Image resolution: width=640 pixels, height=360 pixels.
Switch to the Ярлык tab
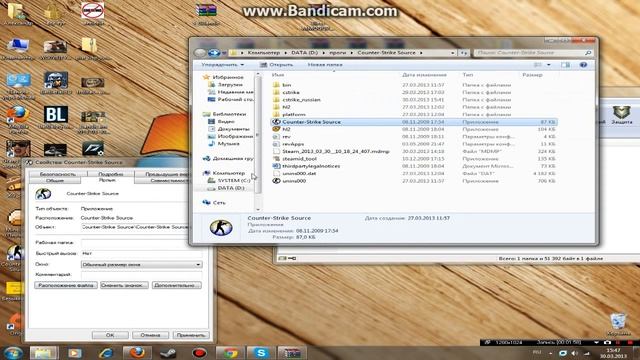pyautogui.click(x=107, y=180)
